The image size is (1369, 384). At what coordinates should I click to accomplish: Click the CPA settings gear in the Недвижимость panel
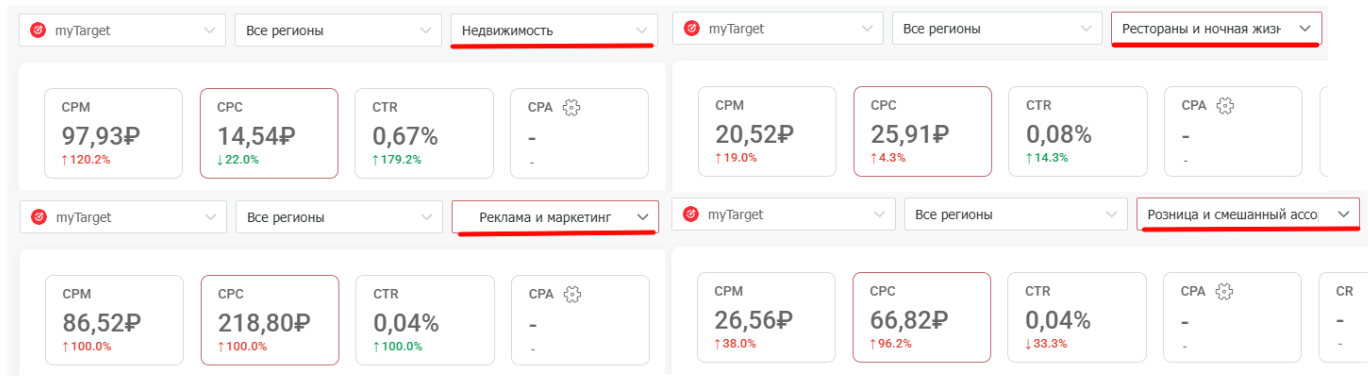pyautogui.click(x=572, y=108)
